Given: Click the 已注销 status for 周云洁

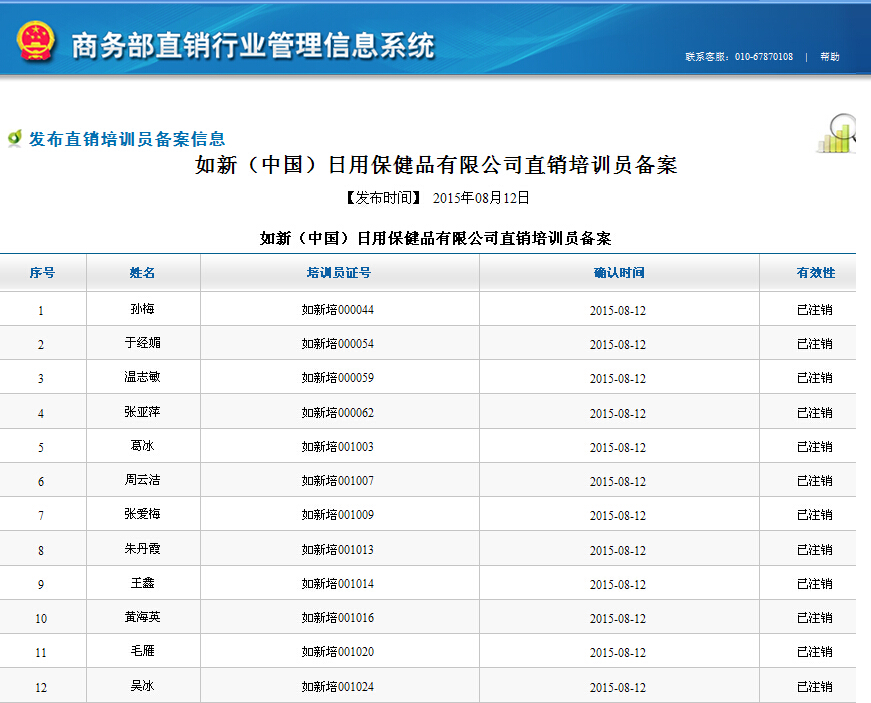Looking at the screenshot, I should tap(814, 481).
